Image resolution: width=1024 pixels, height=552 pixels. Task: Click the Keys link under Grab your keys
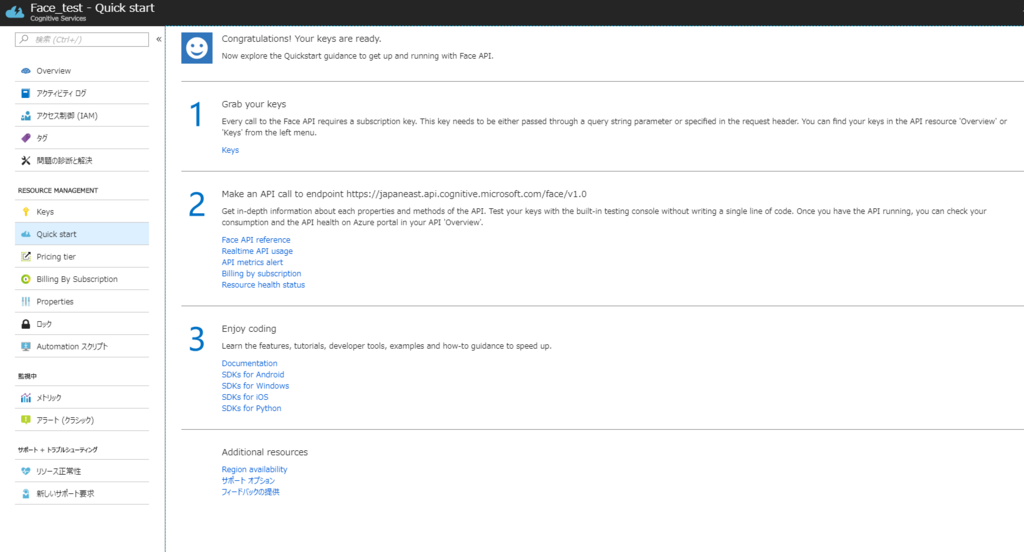pyautogui.click(x=230, y=150)
